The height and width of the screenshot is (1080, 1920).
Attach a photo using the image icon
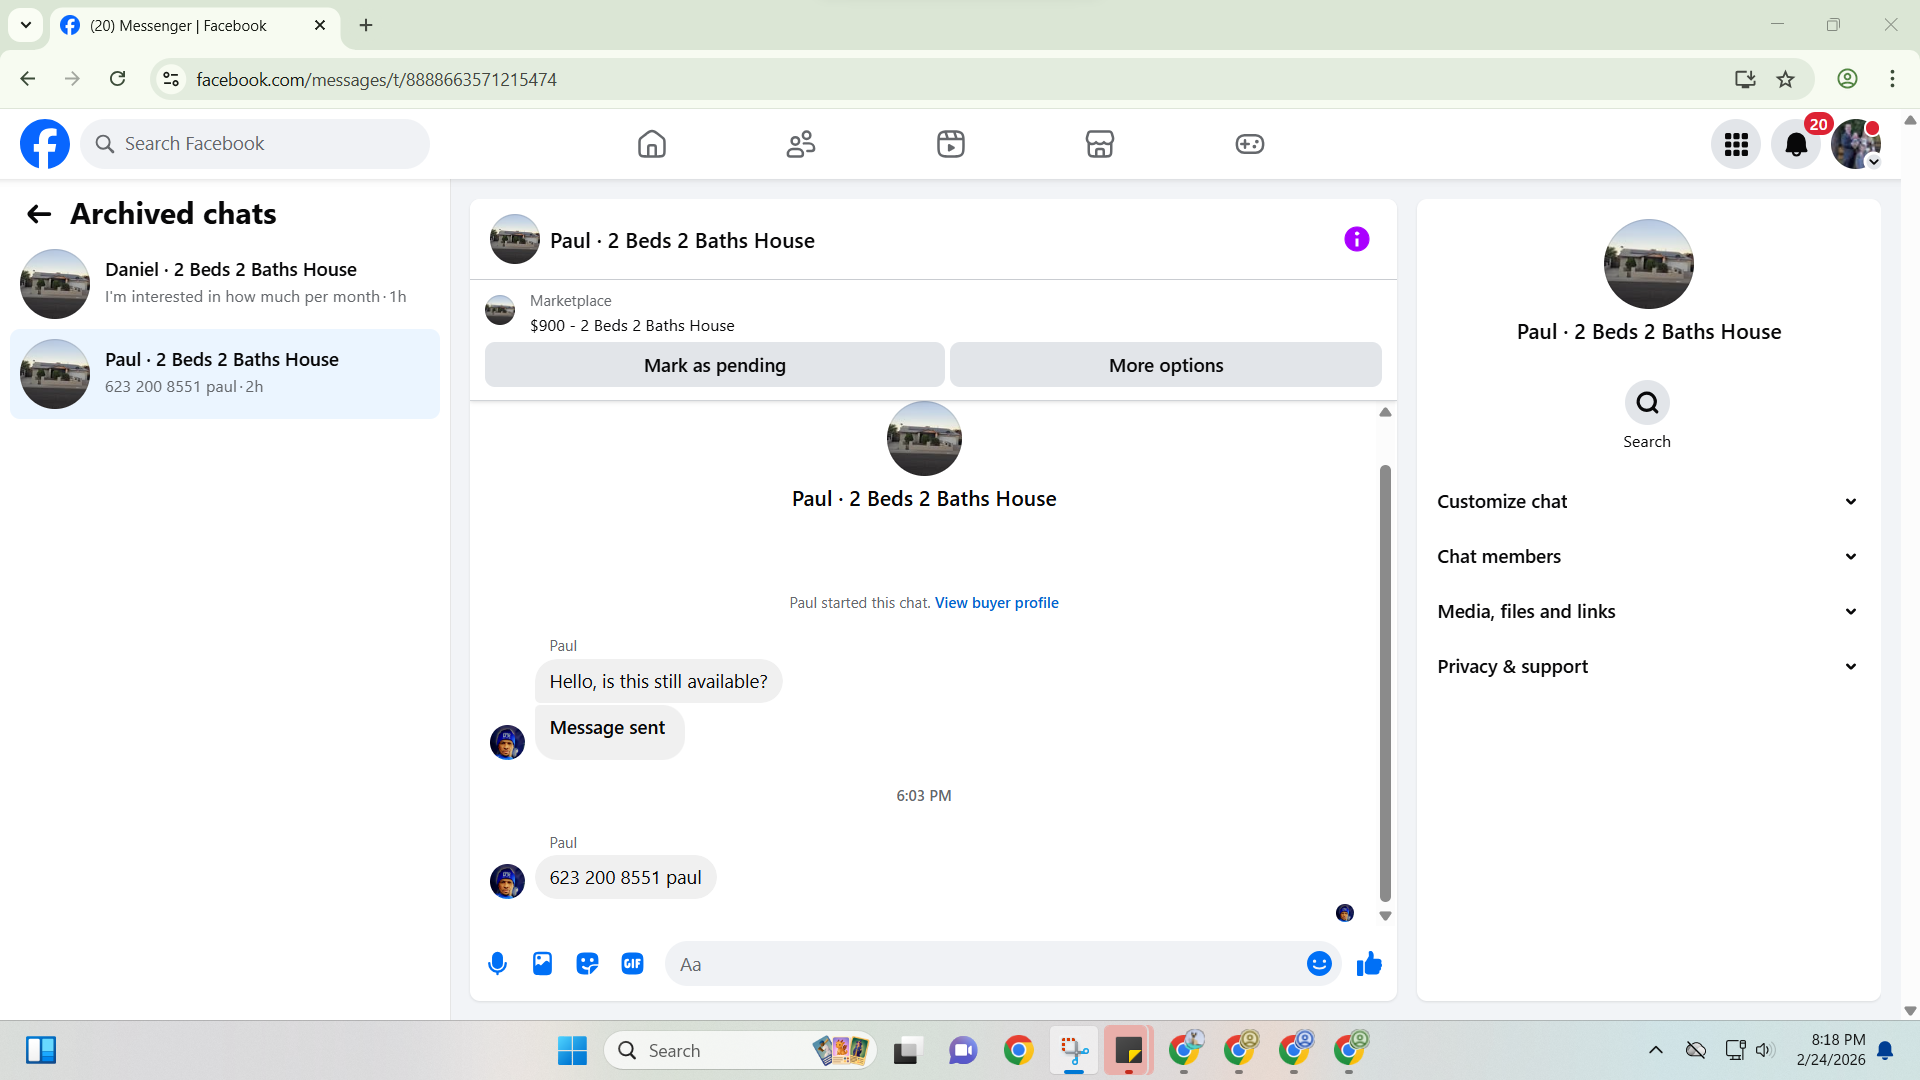[x=542, y=964]
